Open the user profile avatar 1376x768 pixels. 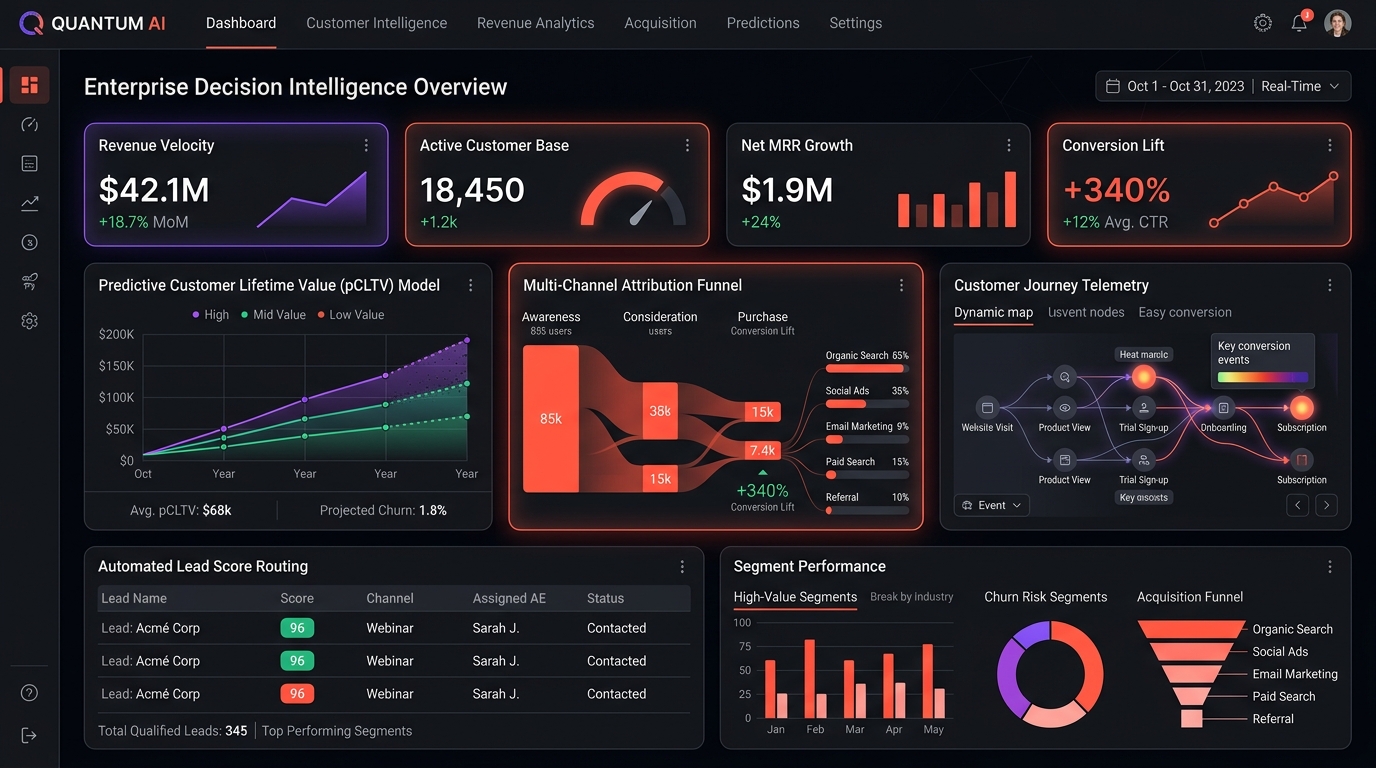[1337, 23]
